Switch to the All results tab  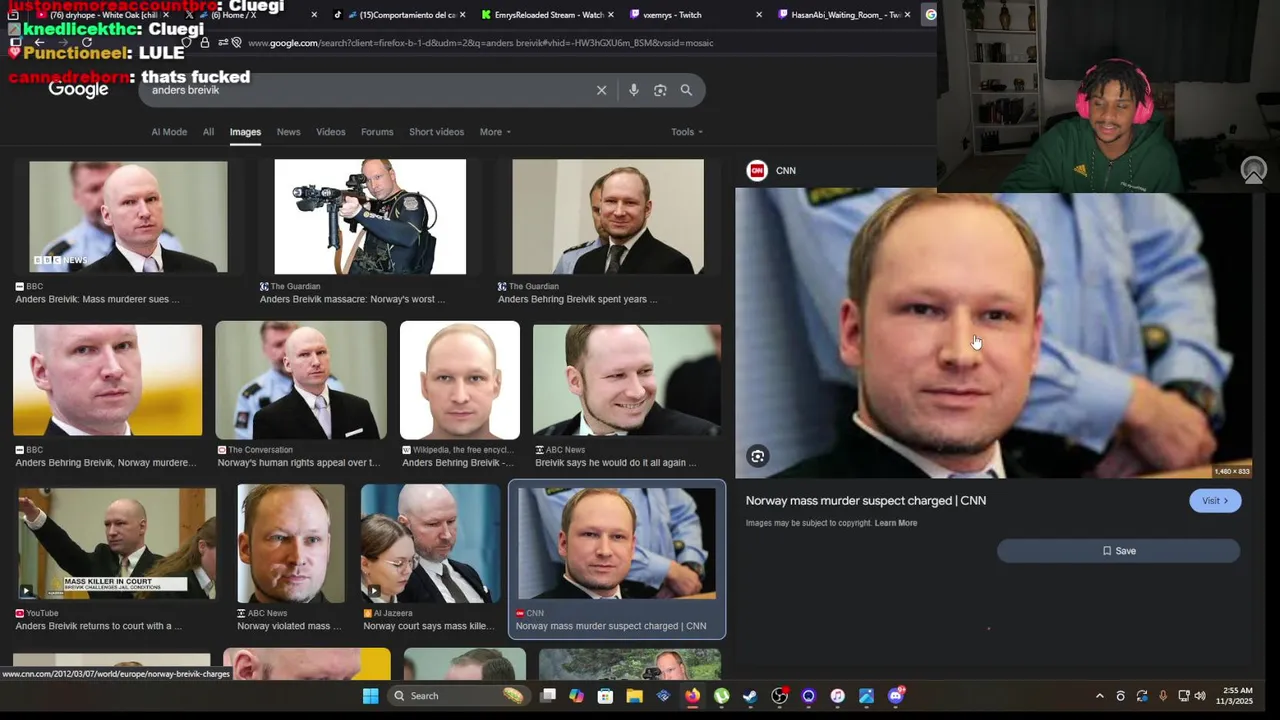click(208, 132)
